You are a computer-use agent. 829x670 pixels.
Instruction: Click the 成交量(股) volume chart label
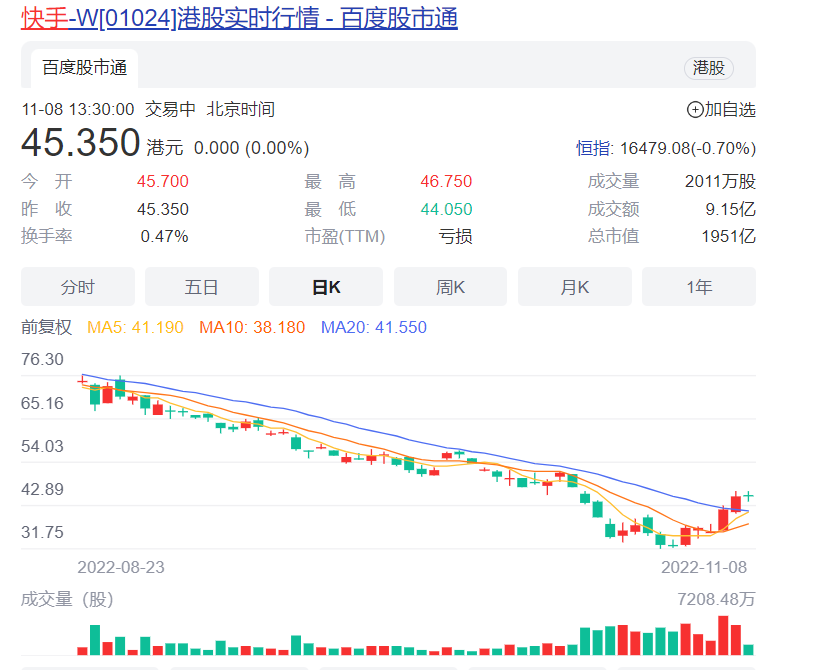click(67, 599)
